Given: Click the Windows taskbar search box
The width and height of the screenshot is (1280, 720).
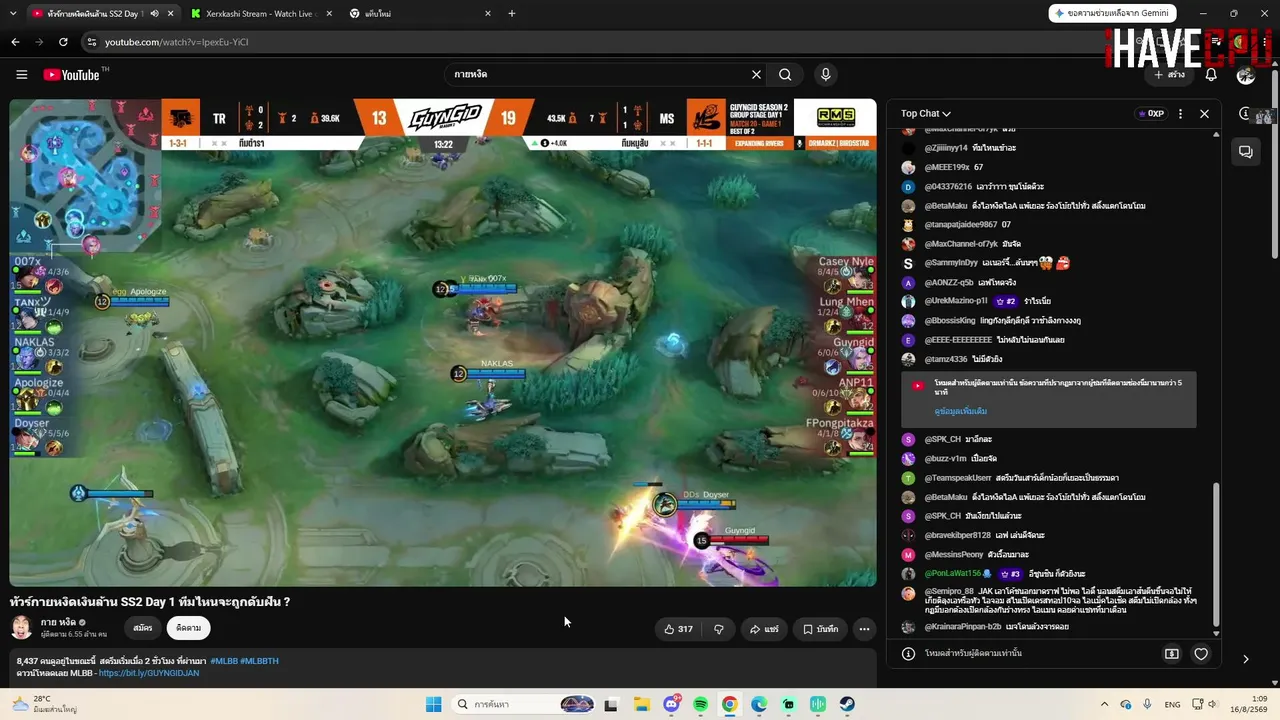Looking at the screenshot, I should pos(525,704).
